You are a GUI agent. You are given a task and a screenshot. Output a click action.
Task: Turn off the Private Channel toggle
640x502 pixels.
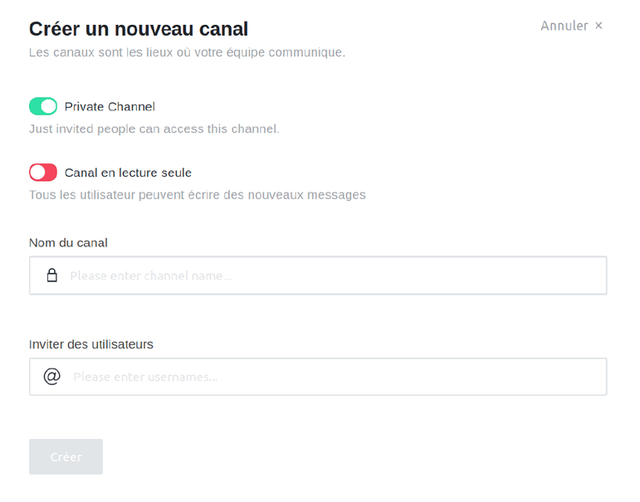click(x=43, y=106)
